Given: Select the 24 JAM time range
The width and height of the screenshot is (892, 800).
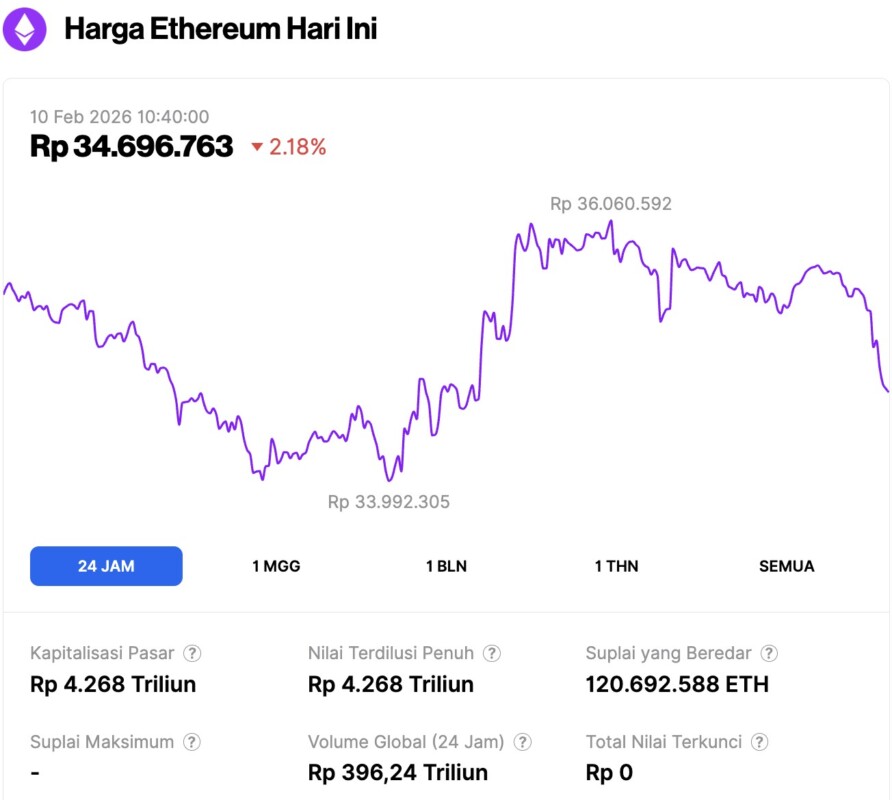Looking at the screenshot, I should (x=106, y=566).
